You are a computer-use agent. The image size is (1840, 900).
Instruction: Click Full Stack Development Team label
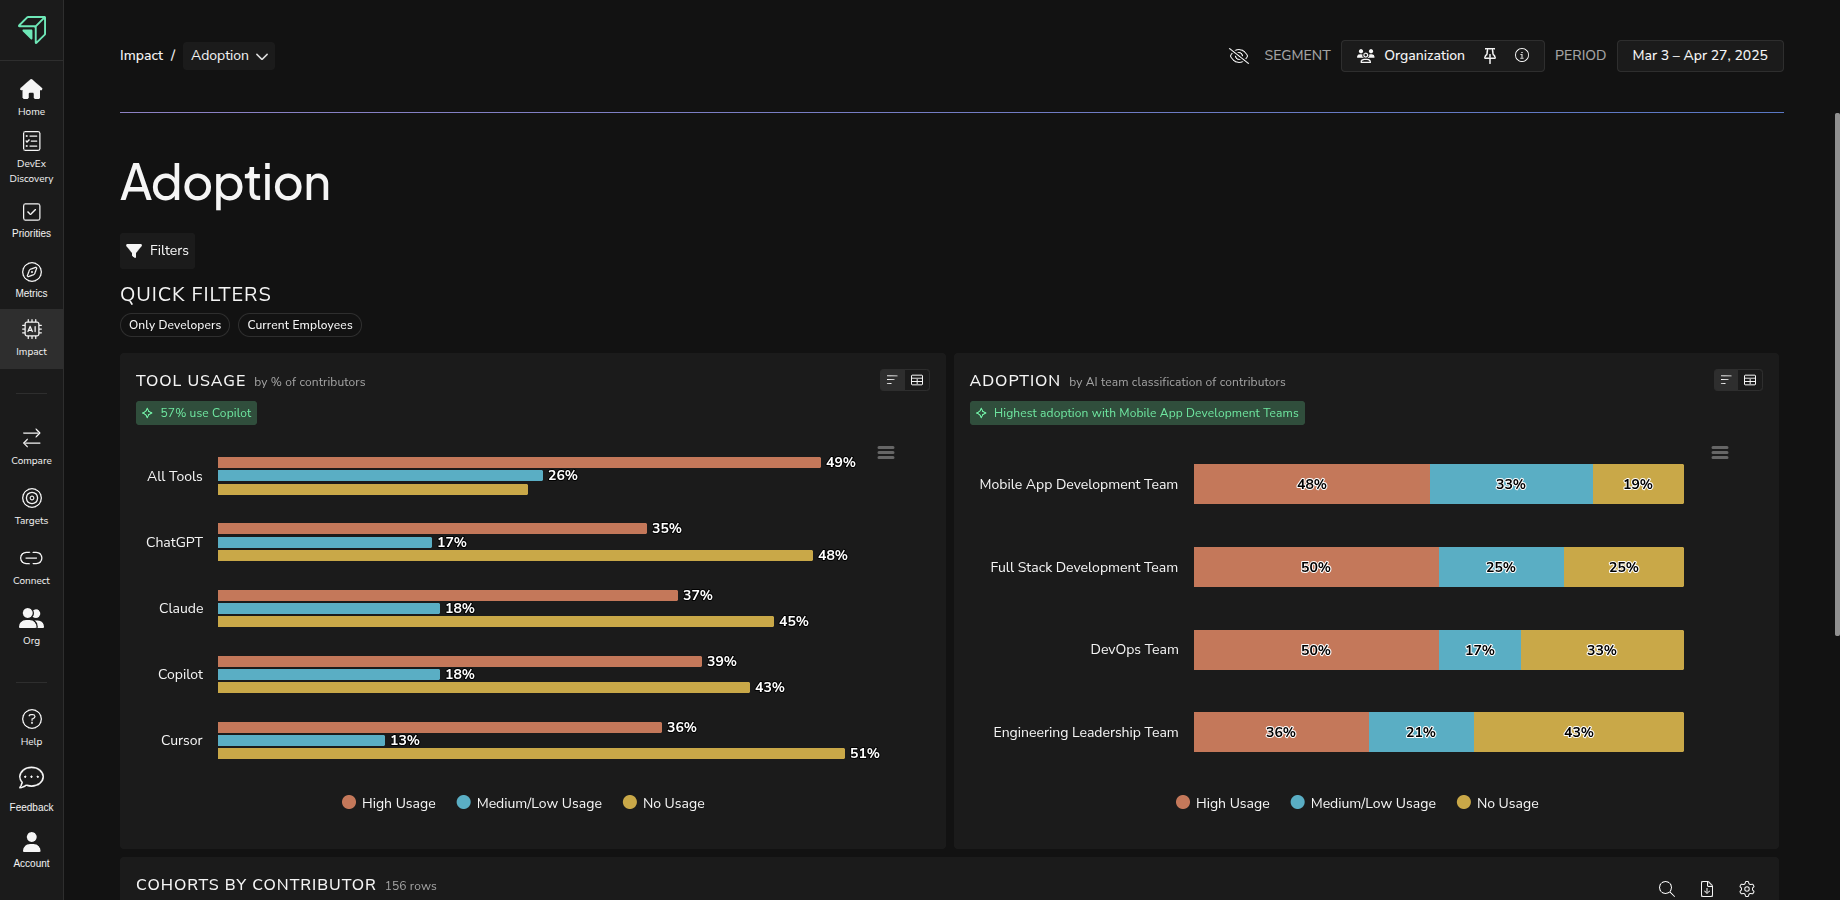click(x=1084, y=567)
